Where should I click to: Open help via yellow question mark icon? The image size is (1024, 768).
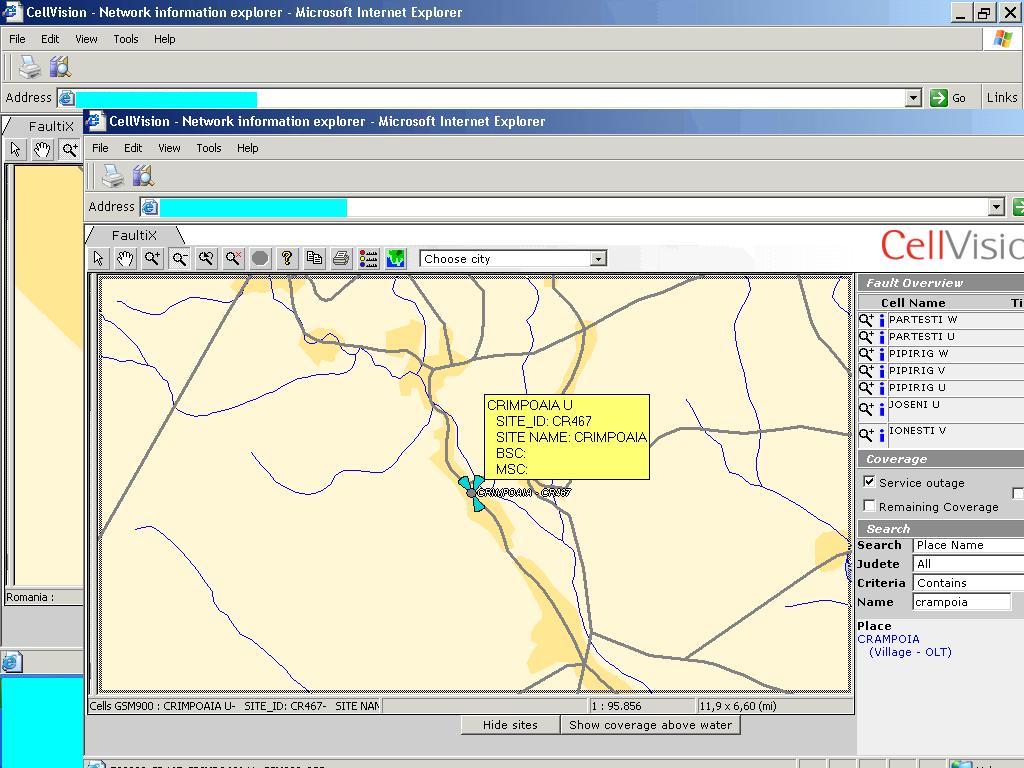click(287, 259)
